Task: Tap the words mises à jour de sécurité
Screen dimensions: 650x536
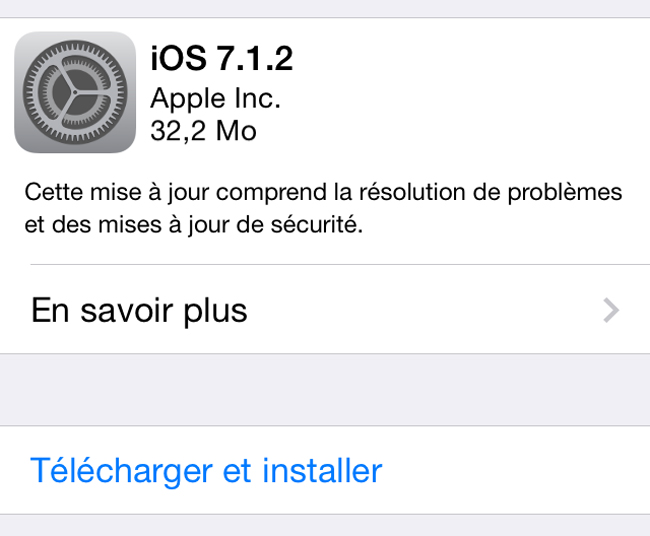Action: [230, 225]
